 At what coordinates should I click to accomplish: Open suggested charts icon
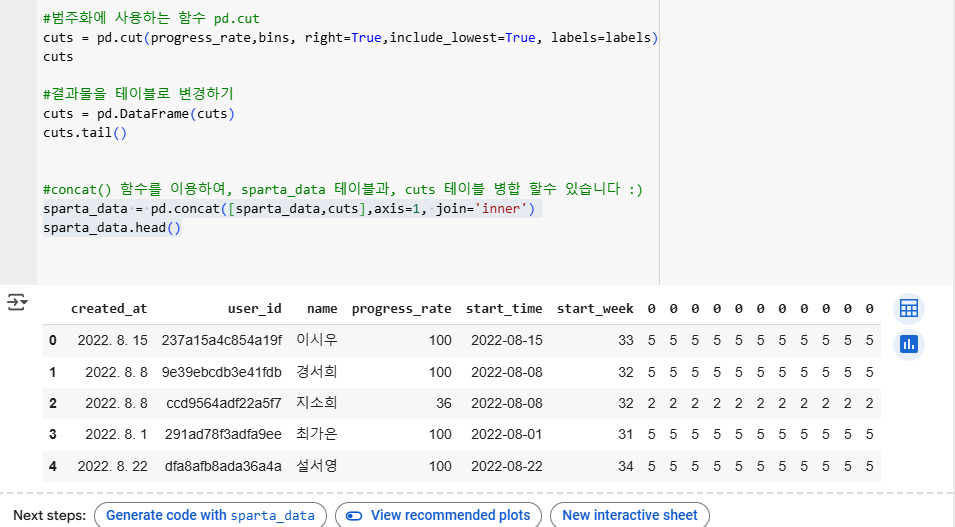coord(909,345)
